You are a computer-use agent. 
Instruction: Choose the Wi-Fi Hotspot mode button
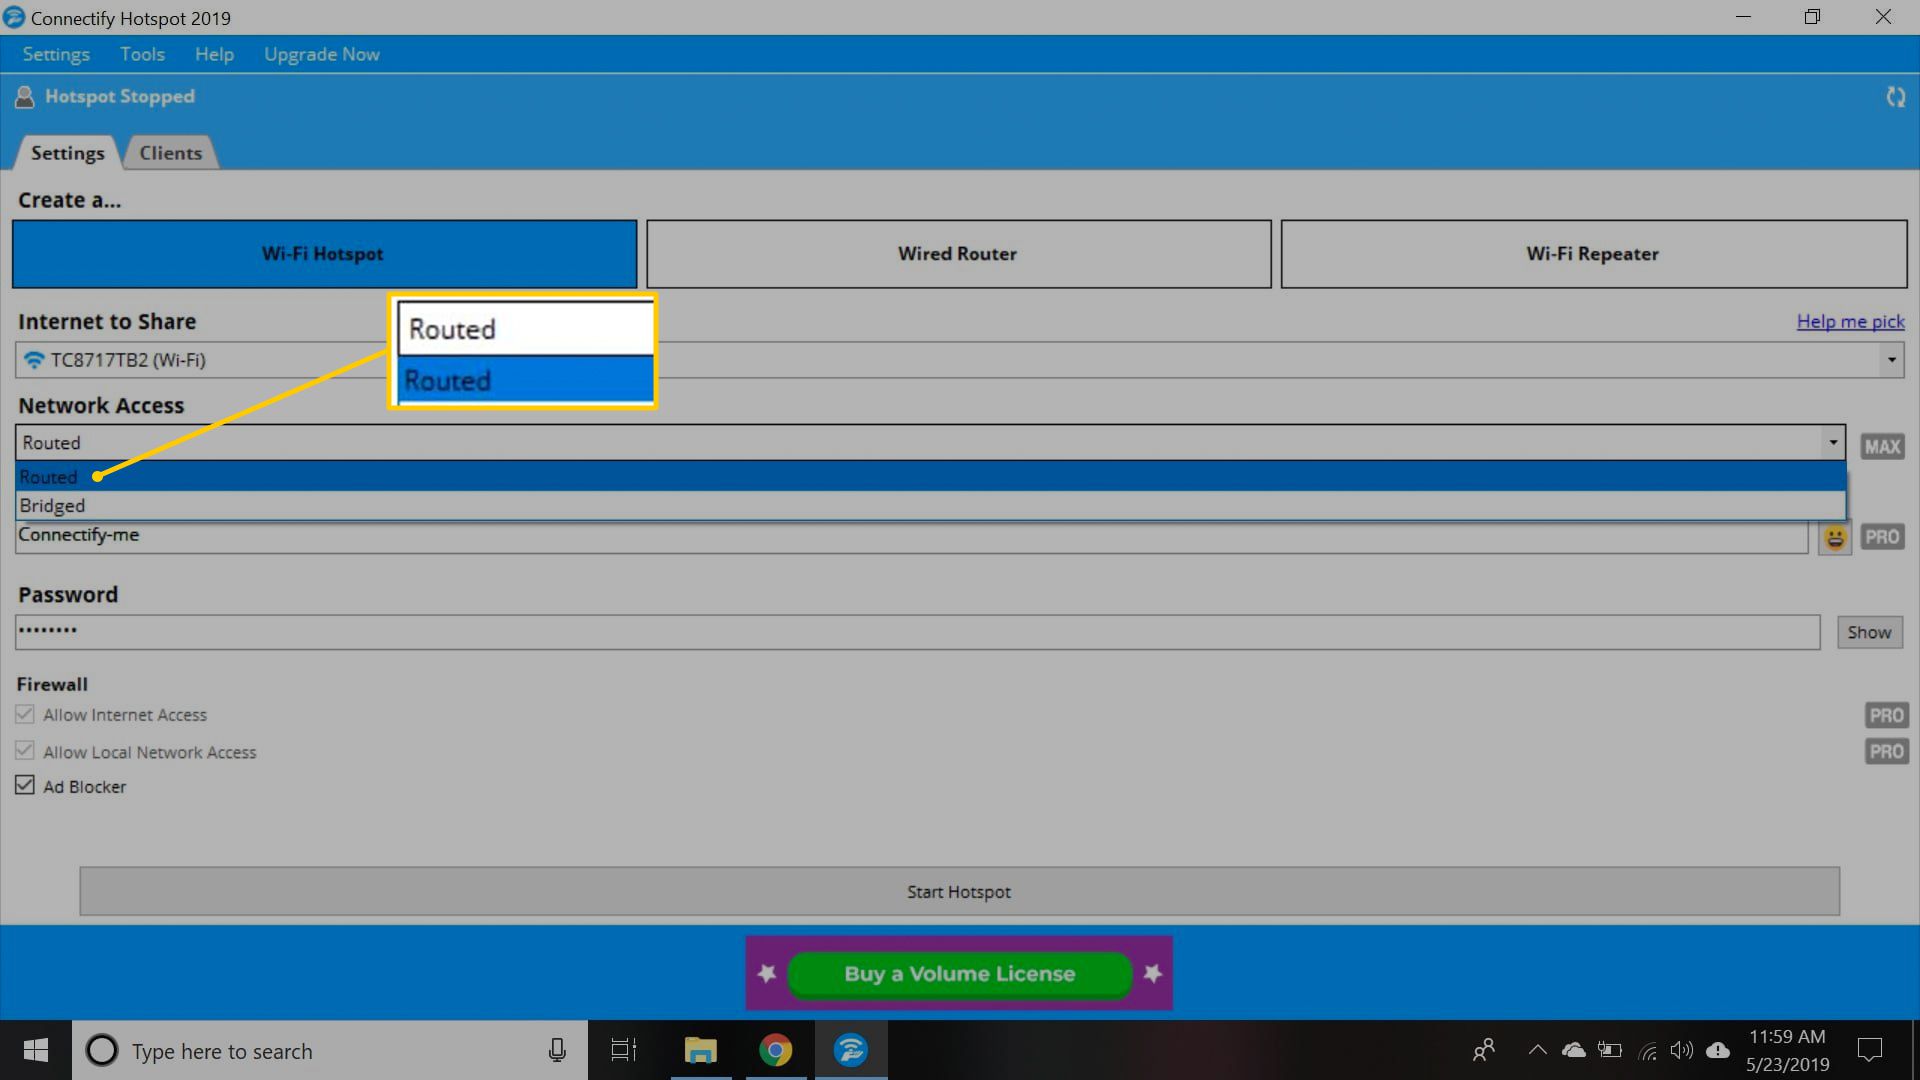pos(324,254)
